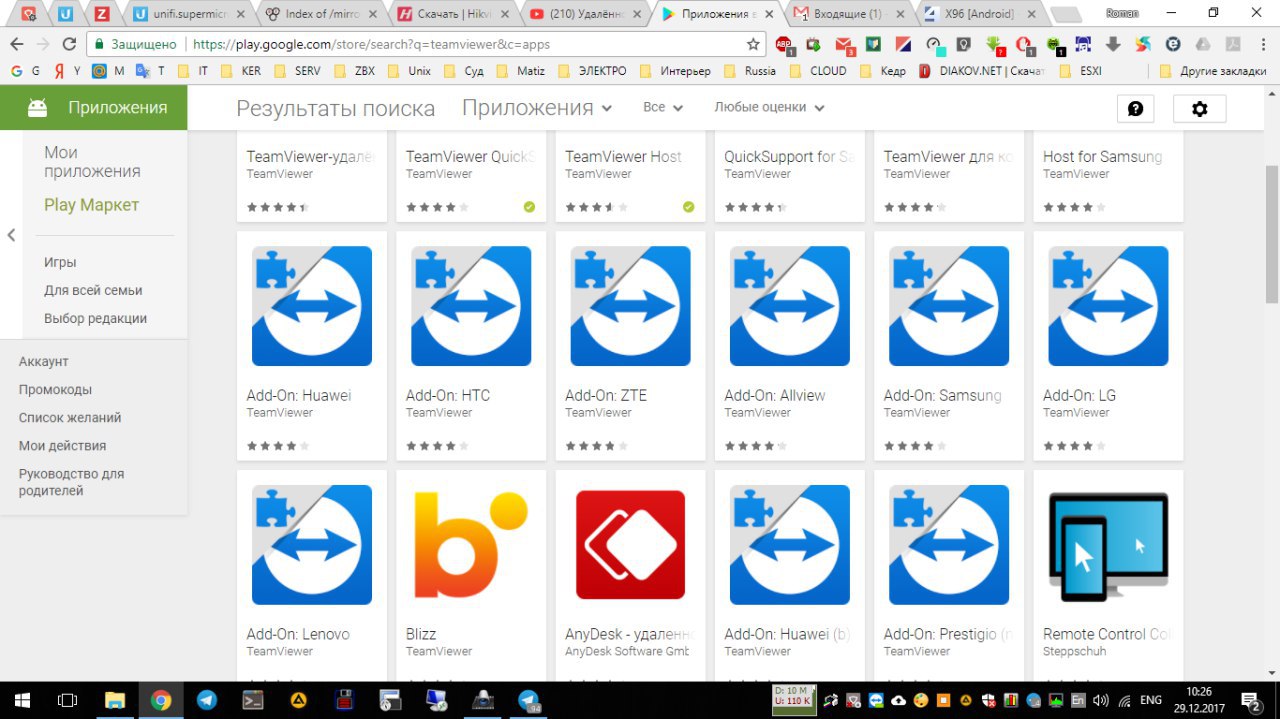Open the Windows notification center
This screenshot has height=719, width=1280.
click(x=1251, y=701)
